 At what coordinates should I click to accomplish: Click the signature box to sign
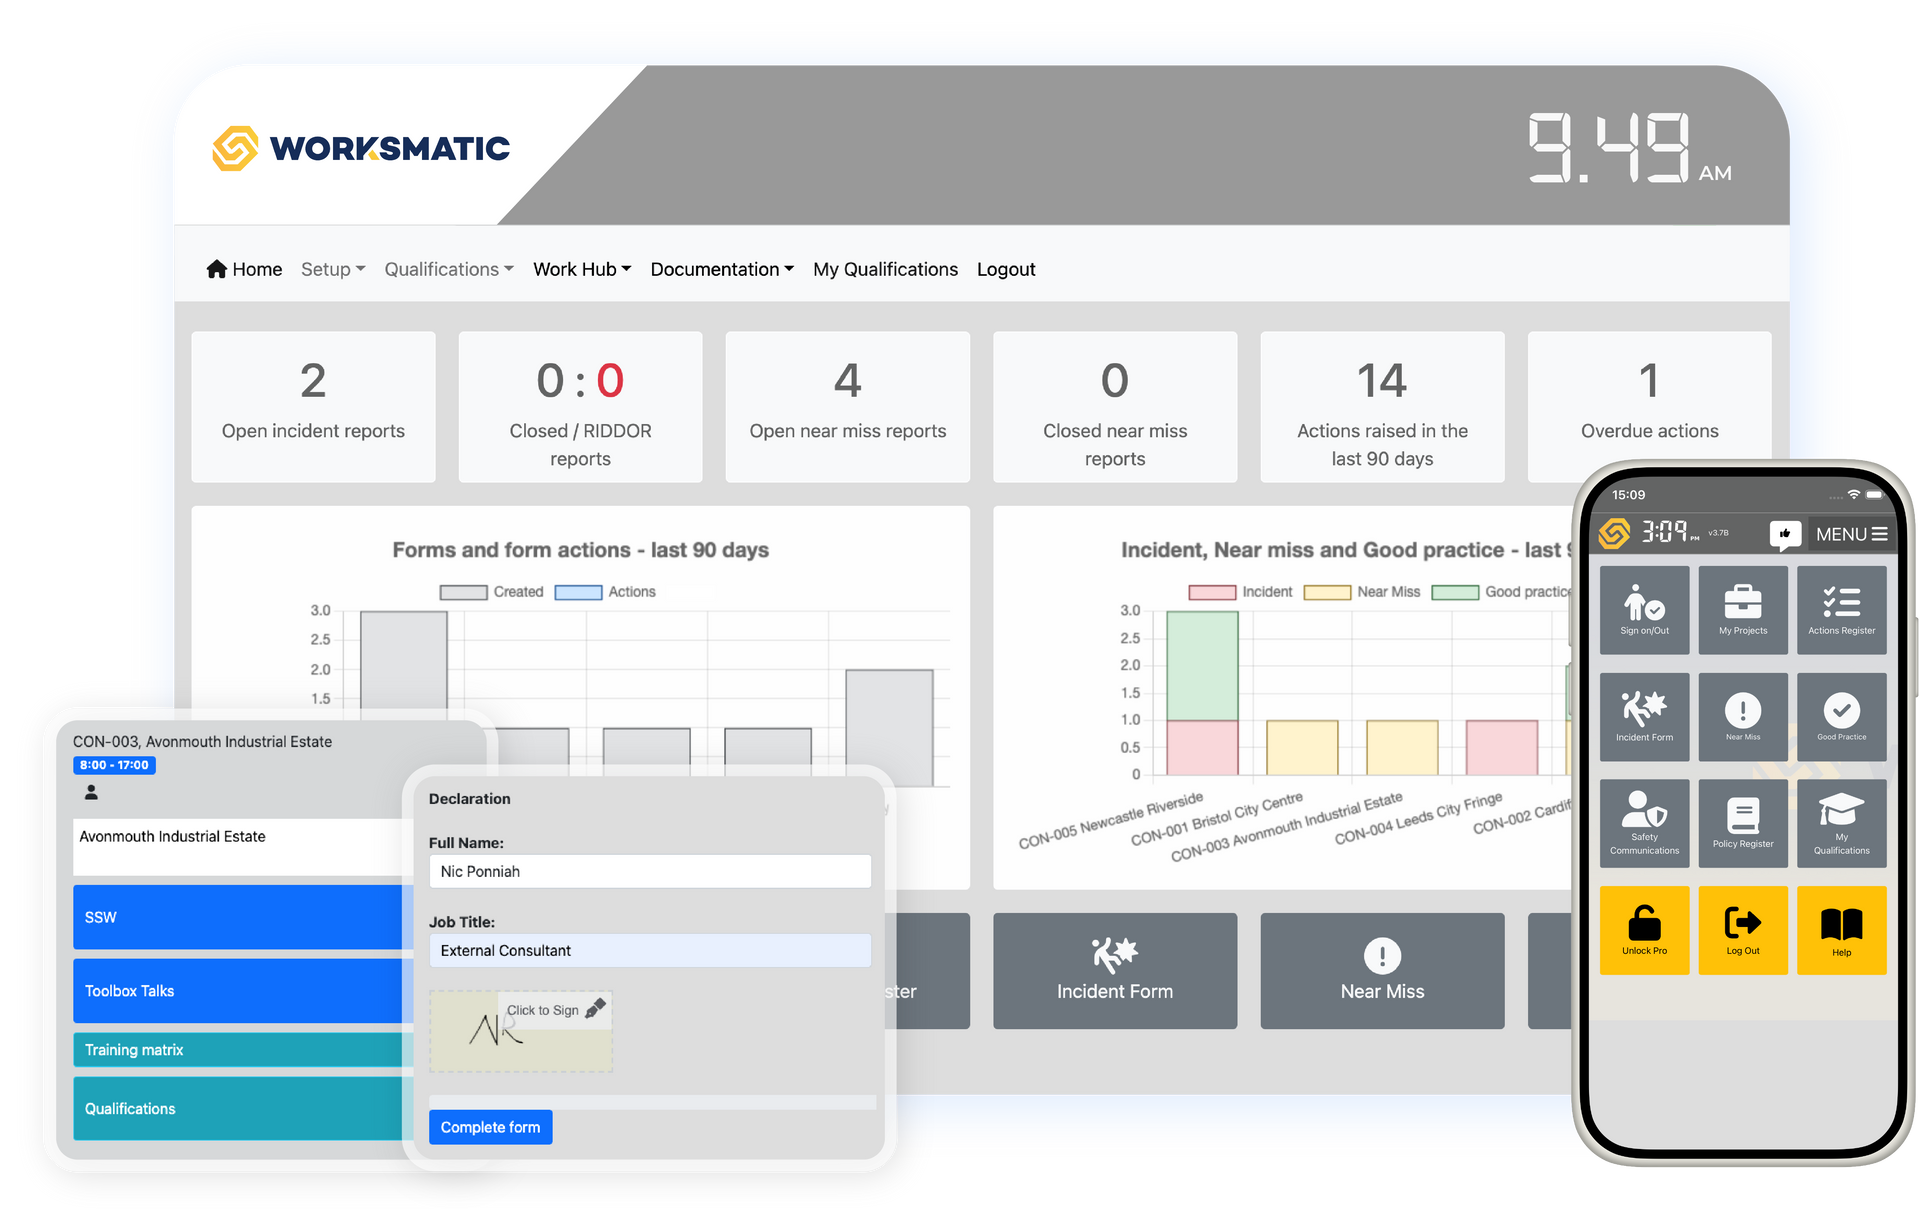[x=520, y=1031]
